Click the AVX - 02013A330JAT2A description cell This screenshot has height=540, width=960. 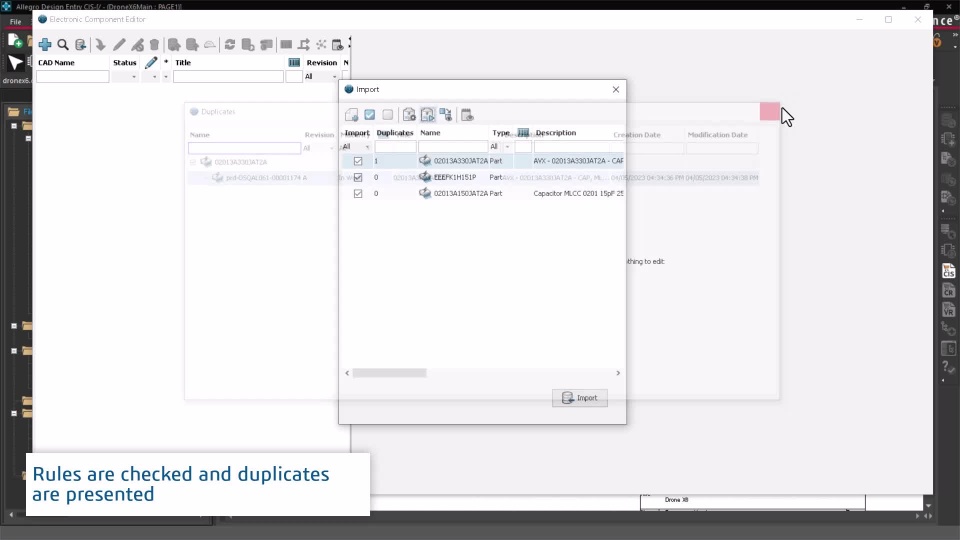click(x=579, y=161)
